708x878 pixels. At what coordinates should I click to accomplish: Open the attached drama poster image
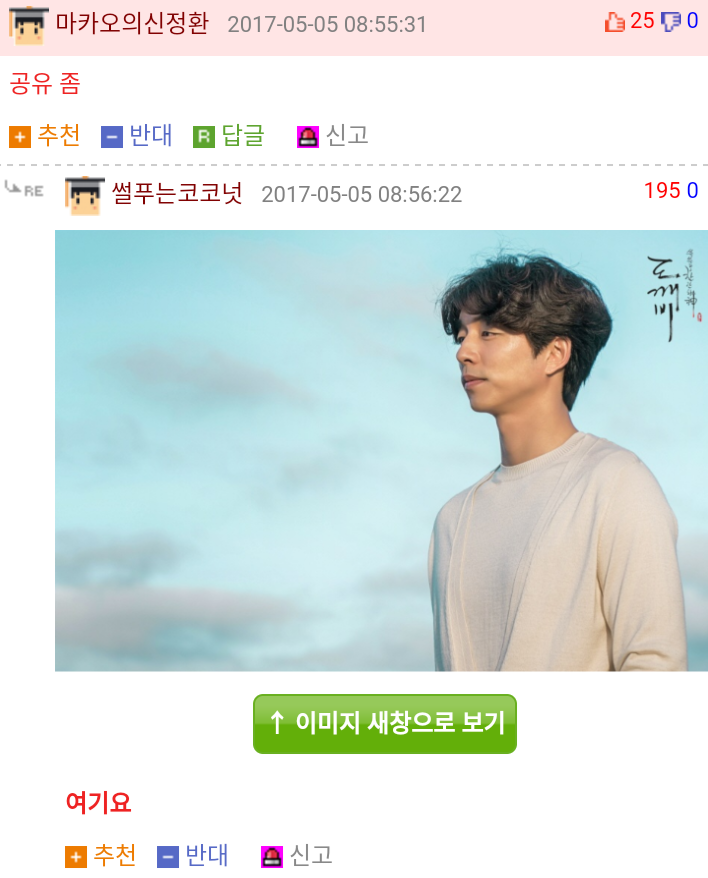(381, 450)
